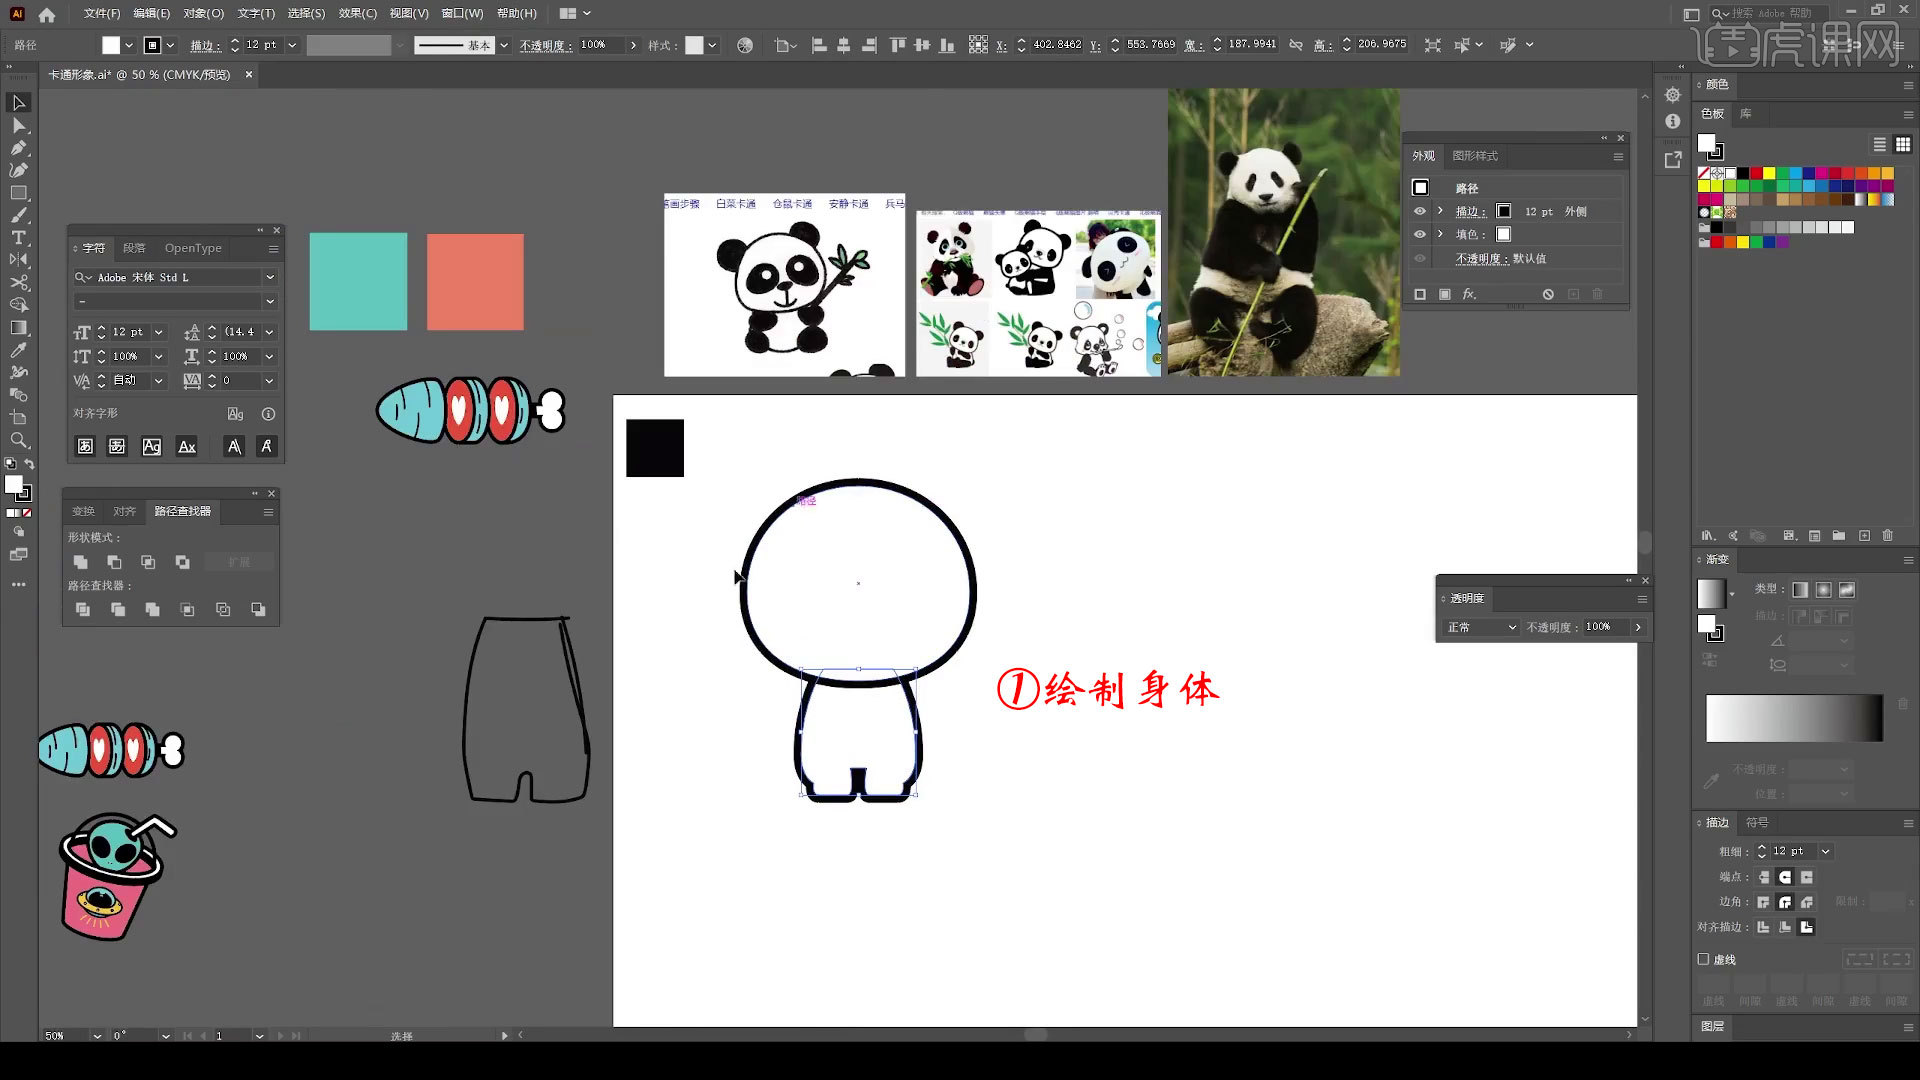Image resolution: width=1920 pixels, height=1080 pixels.
Task: Toggle visibility of the opacity (不透明度) appearance row
Action: [x=1420, y=258]
